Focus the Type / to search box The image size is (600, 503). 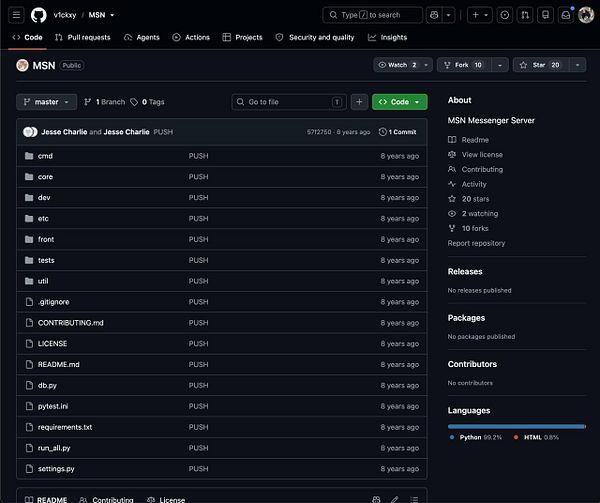pos(372,15)
